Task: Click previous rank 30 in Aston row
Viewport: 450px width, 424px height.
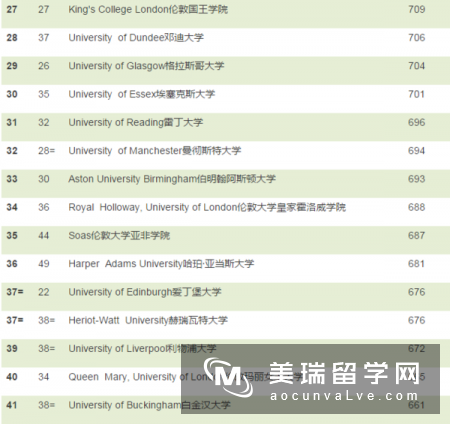Action: click(43, 179)
